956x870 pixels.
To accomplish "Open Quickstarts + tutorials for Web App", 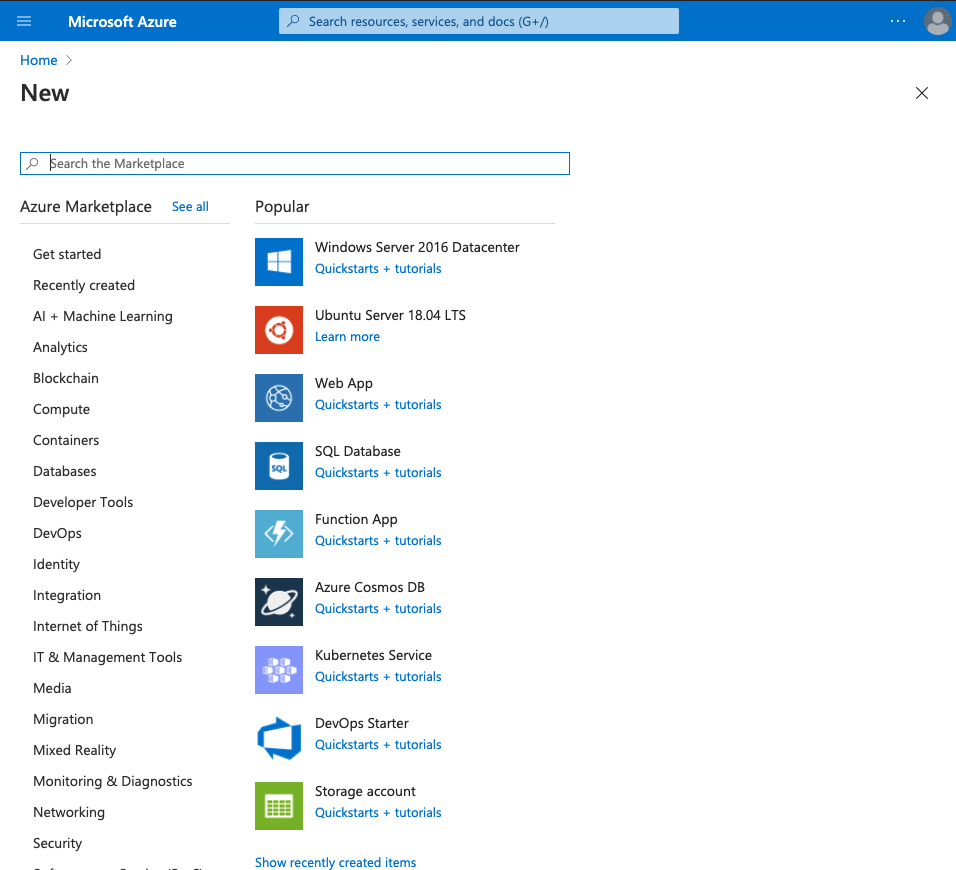I will tap(377, 404).
